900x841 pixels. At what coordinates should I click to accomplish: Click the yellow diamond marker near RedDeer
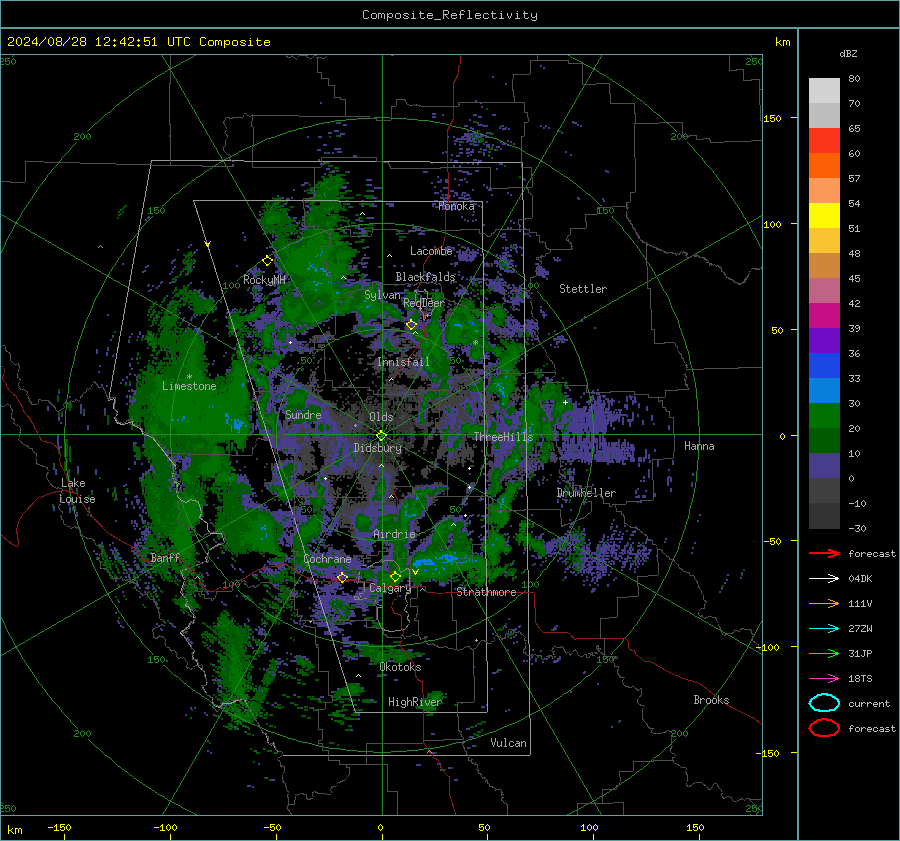pyautogui.click(x=411, y=325)
